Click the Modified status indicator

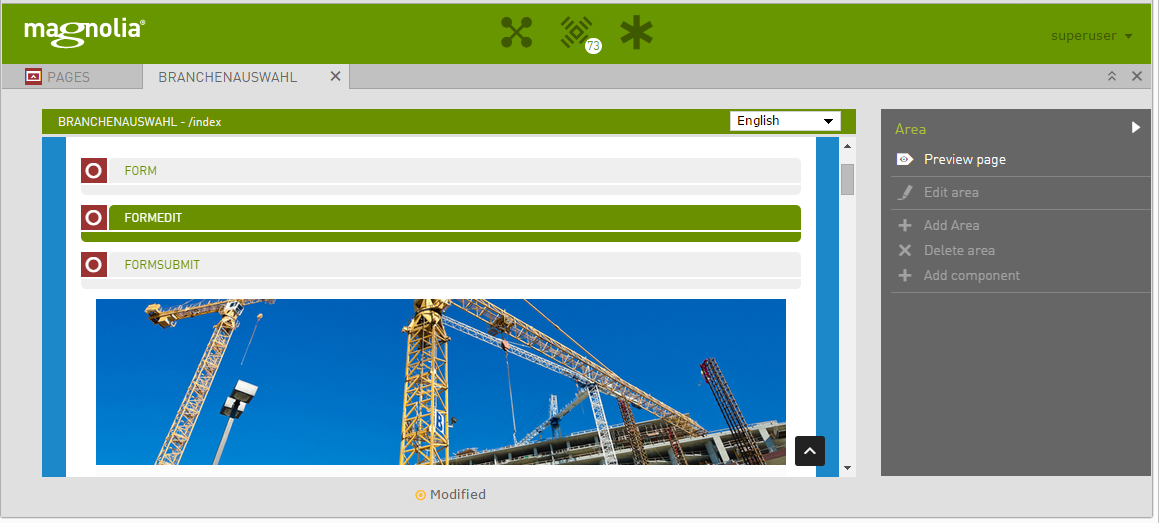pos(451,495)
